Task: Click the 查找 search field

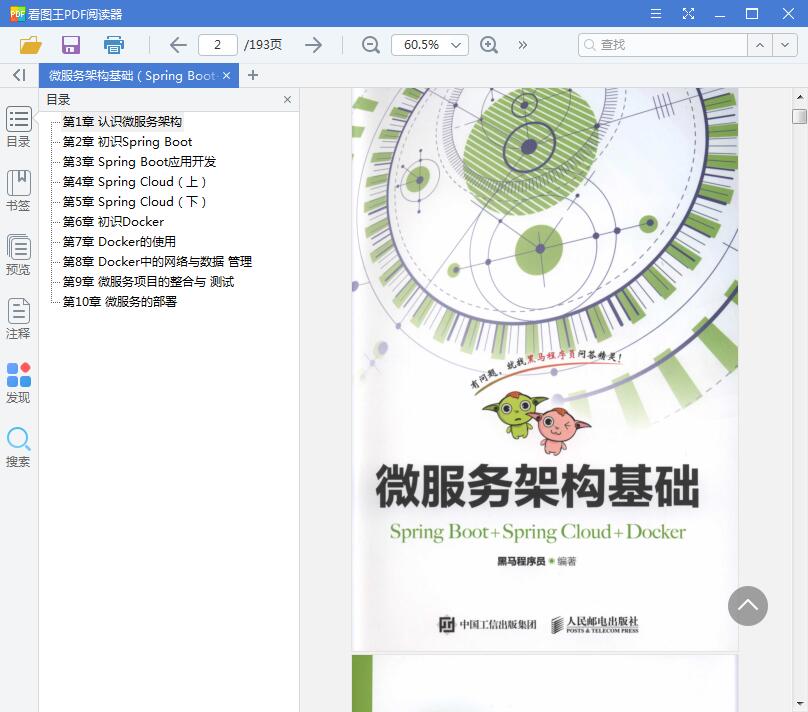Action: [x=663, y=45]
